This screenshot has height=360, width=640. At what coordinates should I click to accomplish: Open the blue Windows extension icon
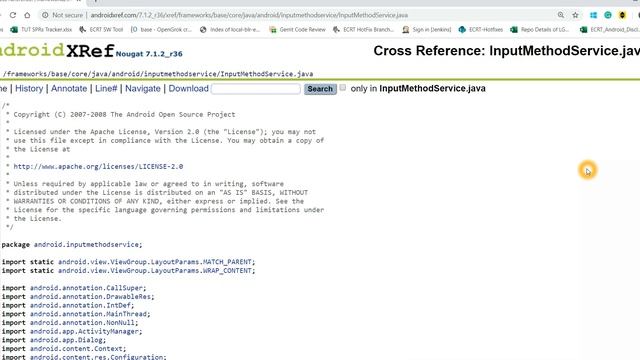tap(593, 15)
